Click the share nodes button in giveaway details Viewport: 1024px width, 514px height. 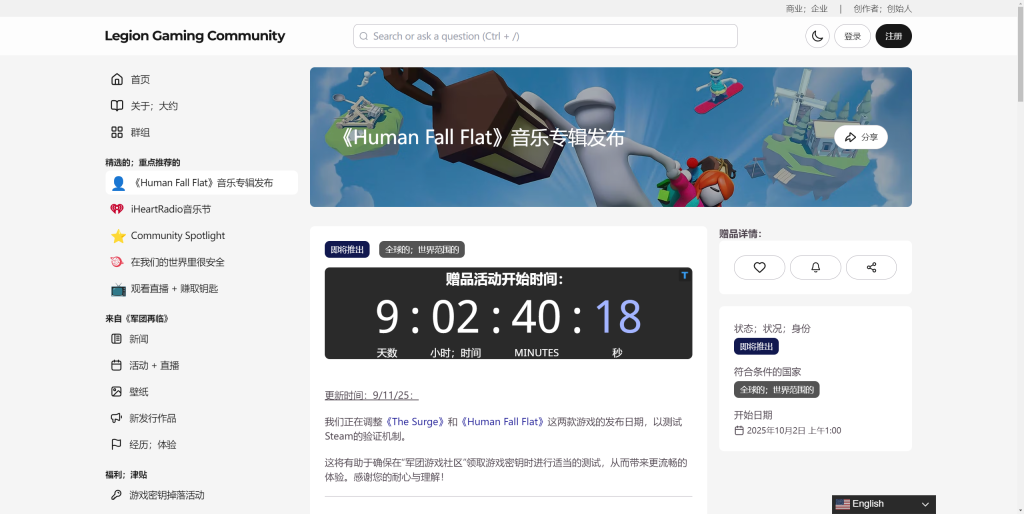[871, 267]
